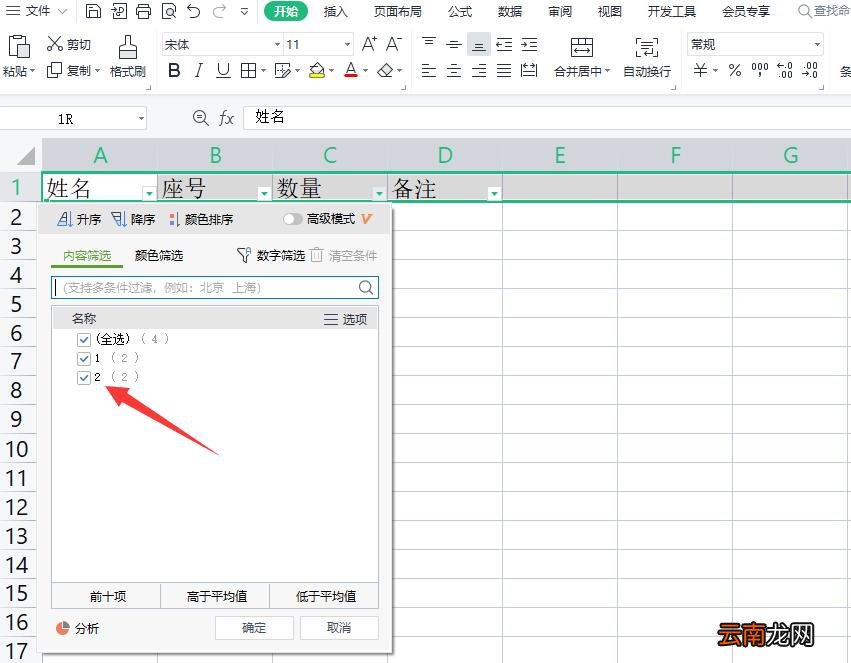Image resolution: width=851 pixels, height=663 pixels.
Task: Decrease font size with A- icon
Action: (394, 44)
